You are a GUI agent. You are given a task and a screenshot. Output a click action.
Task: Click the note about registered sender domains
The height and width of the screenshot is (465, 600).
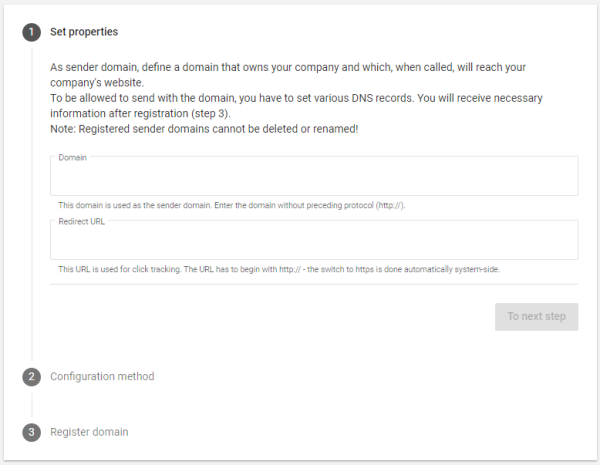(x=204, y=129)
